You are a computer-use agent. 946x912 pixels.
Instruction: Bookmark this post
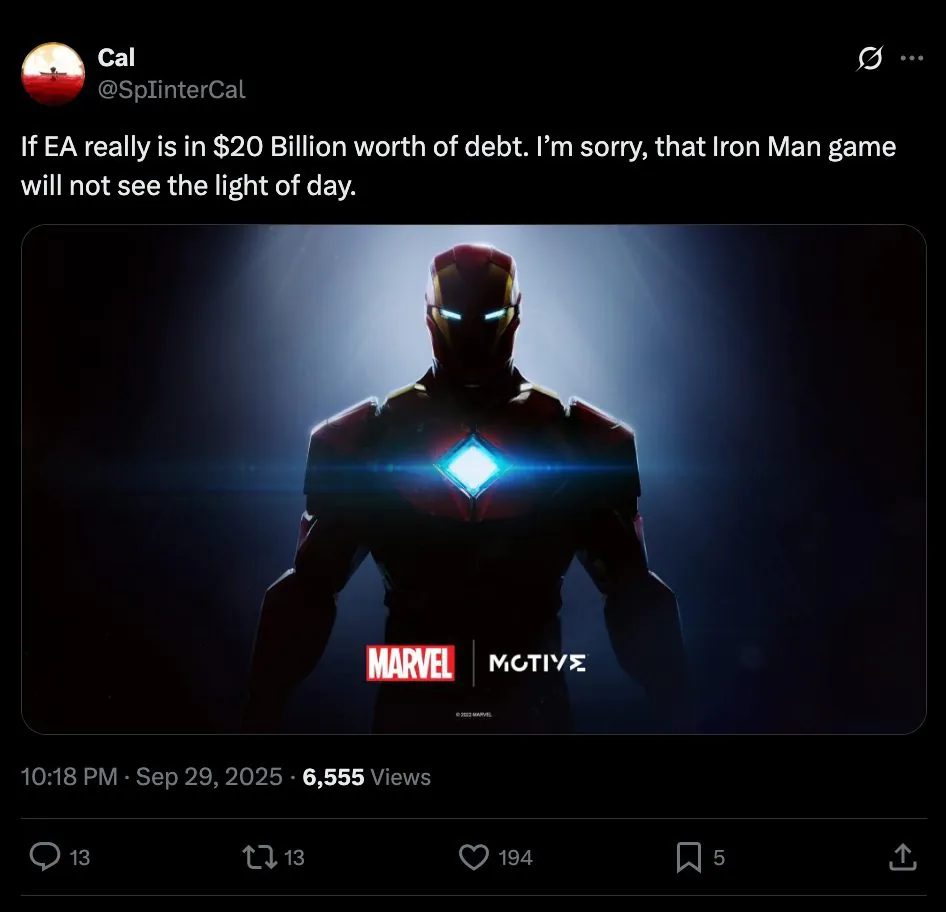[688, 857]
